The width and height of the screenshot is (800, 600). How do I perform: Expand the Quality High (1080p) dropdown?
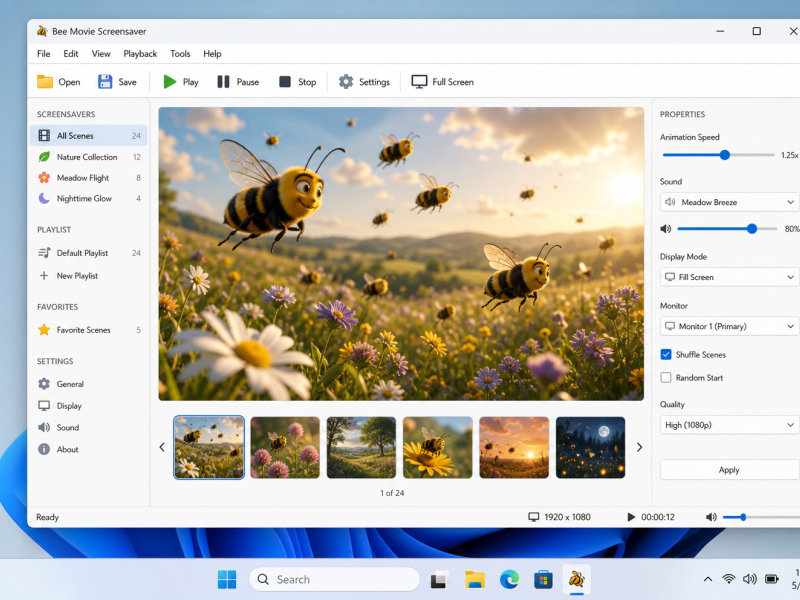(x=730, y=425)
